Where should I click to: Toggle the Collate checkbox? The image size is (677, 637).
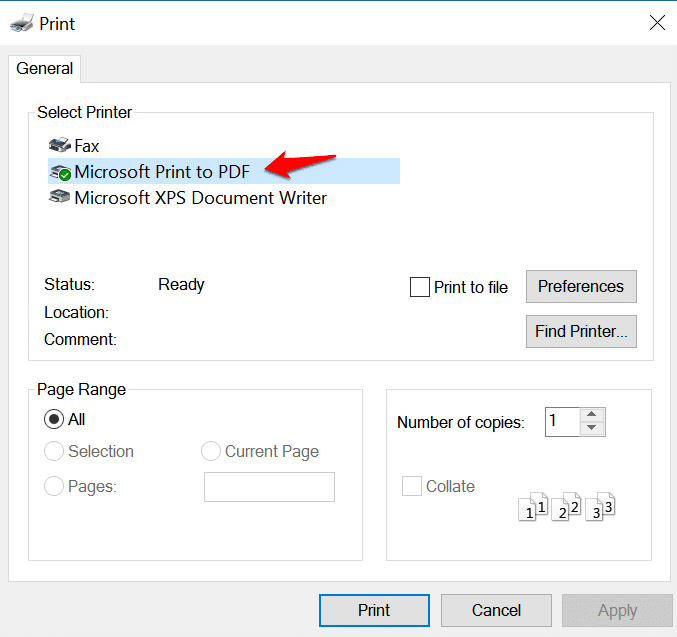412,486
